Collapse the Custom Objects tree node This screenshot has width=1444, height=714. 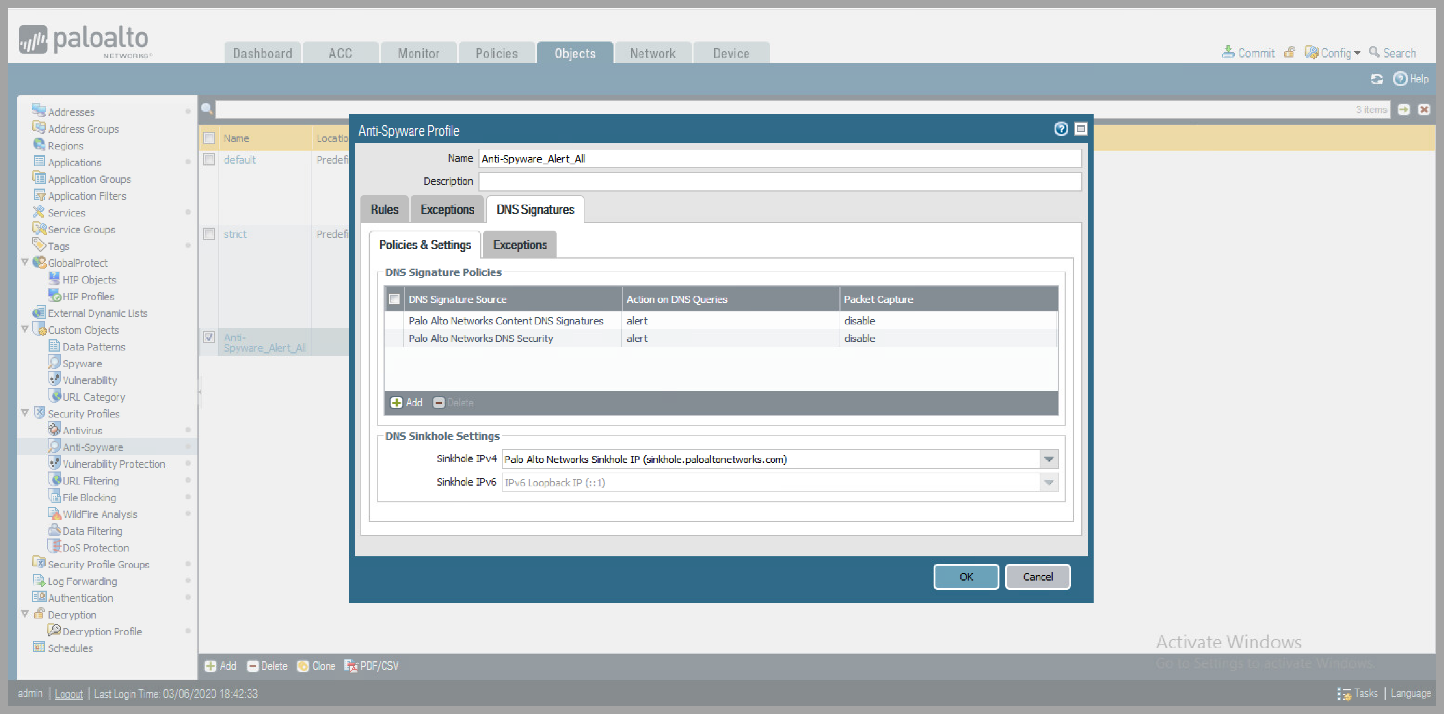coord(25,330)
